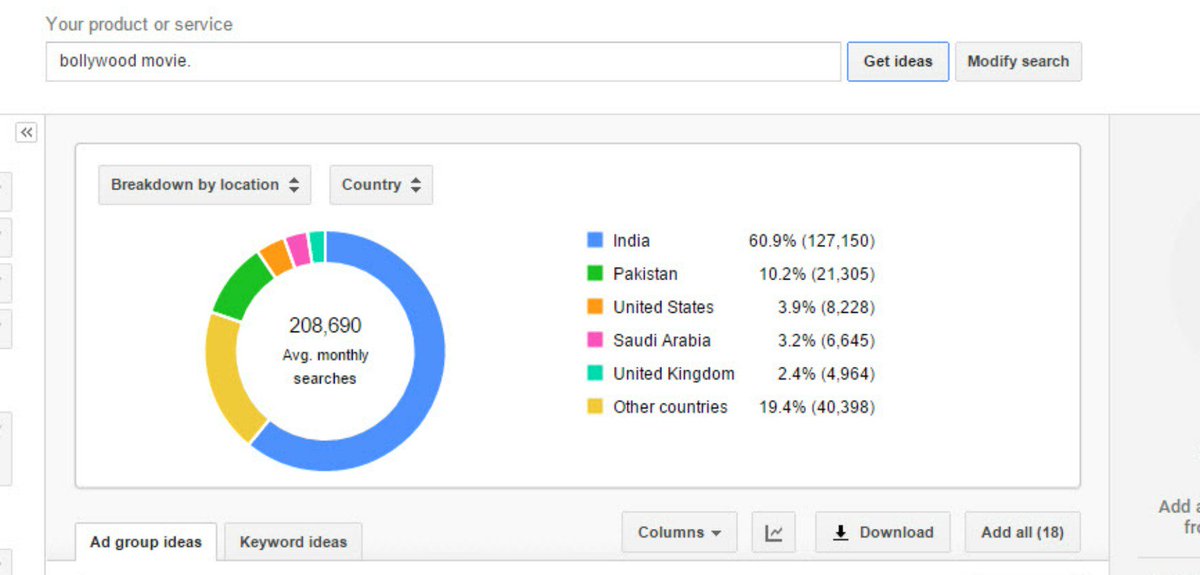
Task: Click the Other countries legend label
Action: [670, 407]
